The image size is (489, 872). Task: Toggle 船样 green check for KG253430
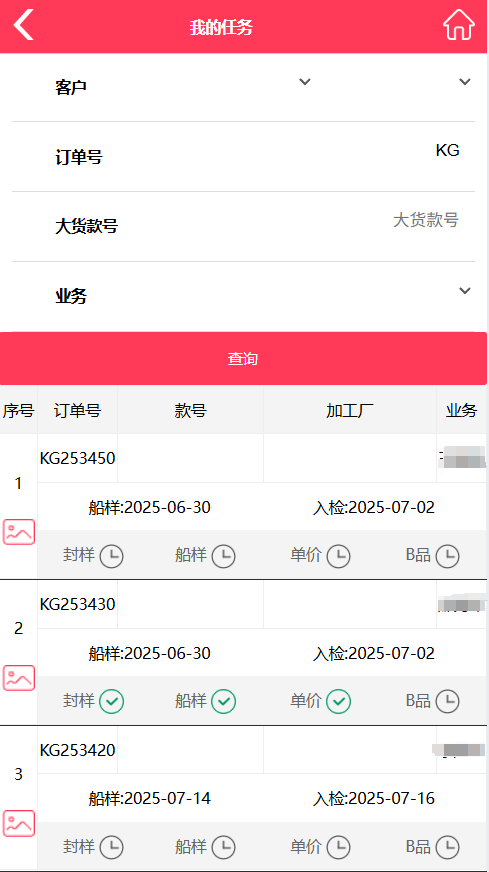tap(224, 702)
